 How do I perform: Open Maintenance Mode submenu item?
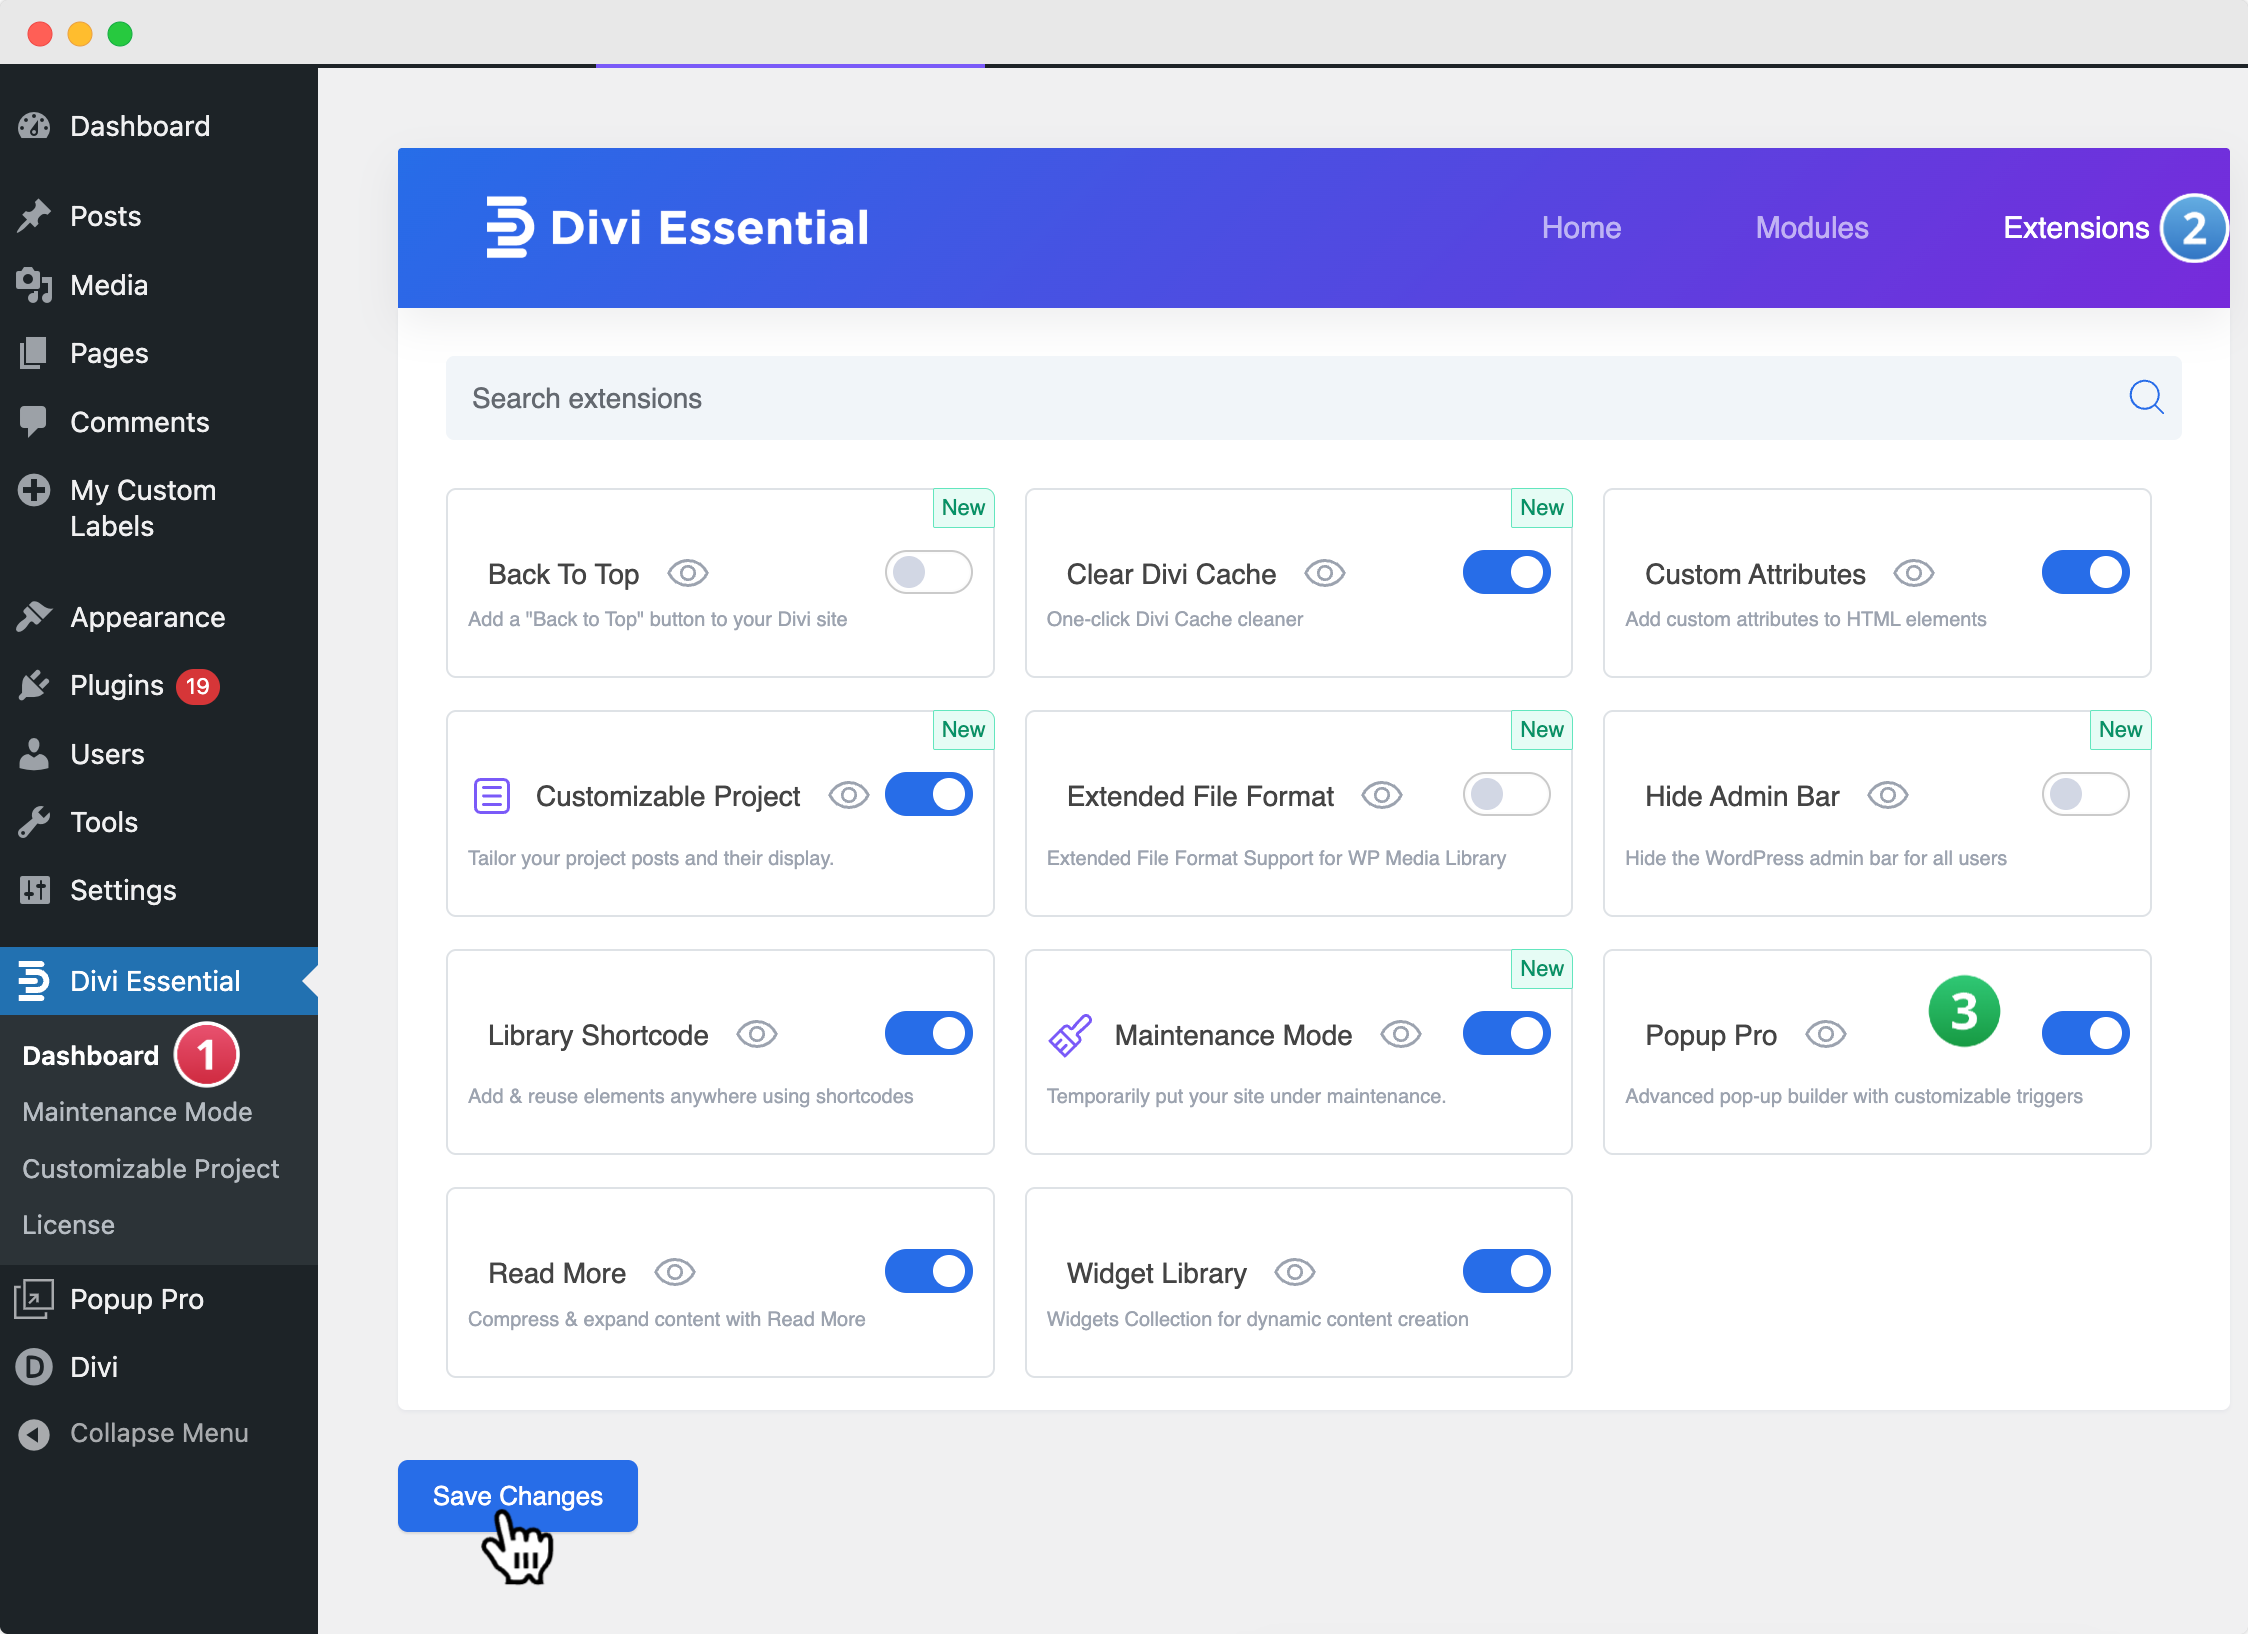[137, 1112]
